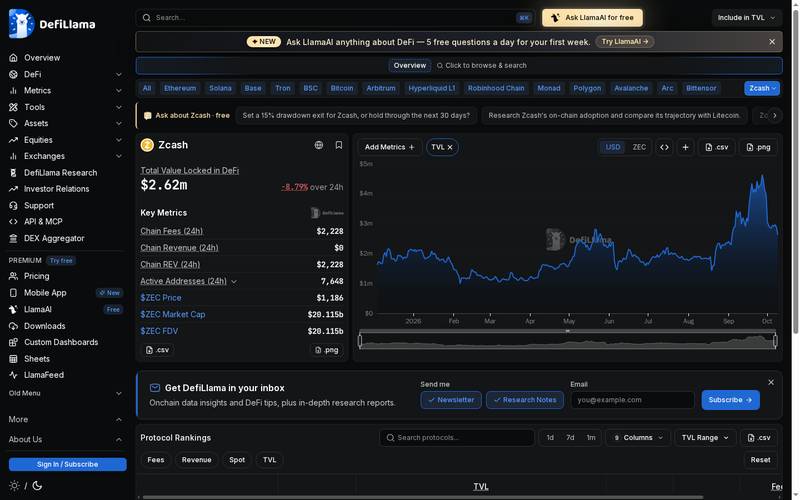Image resolution: width=800 pixels, height=500 pixels.
Task: Click the Subscribe button
Action: tap(730, 400)
